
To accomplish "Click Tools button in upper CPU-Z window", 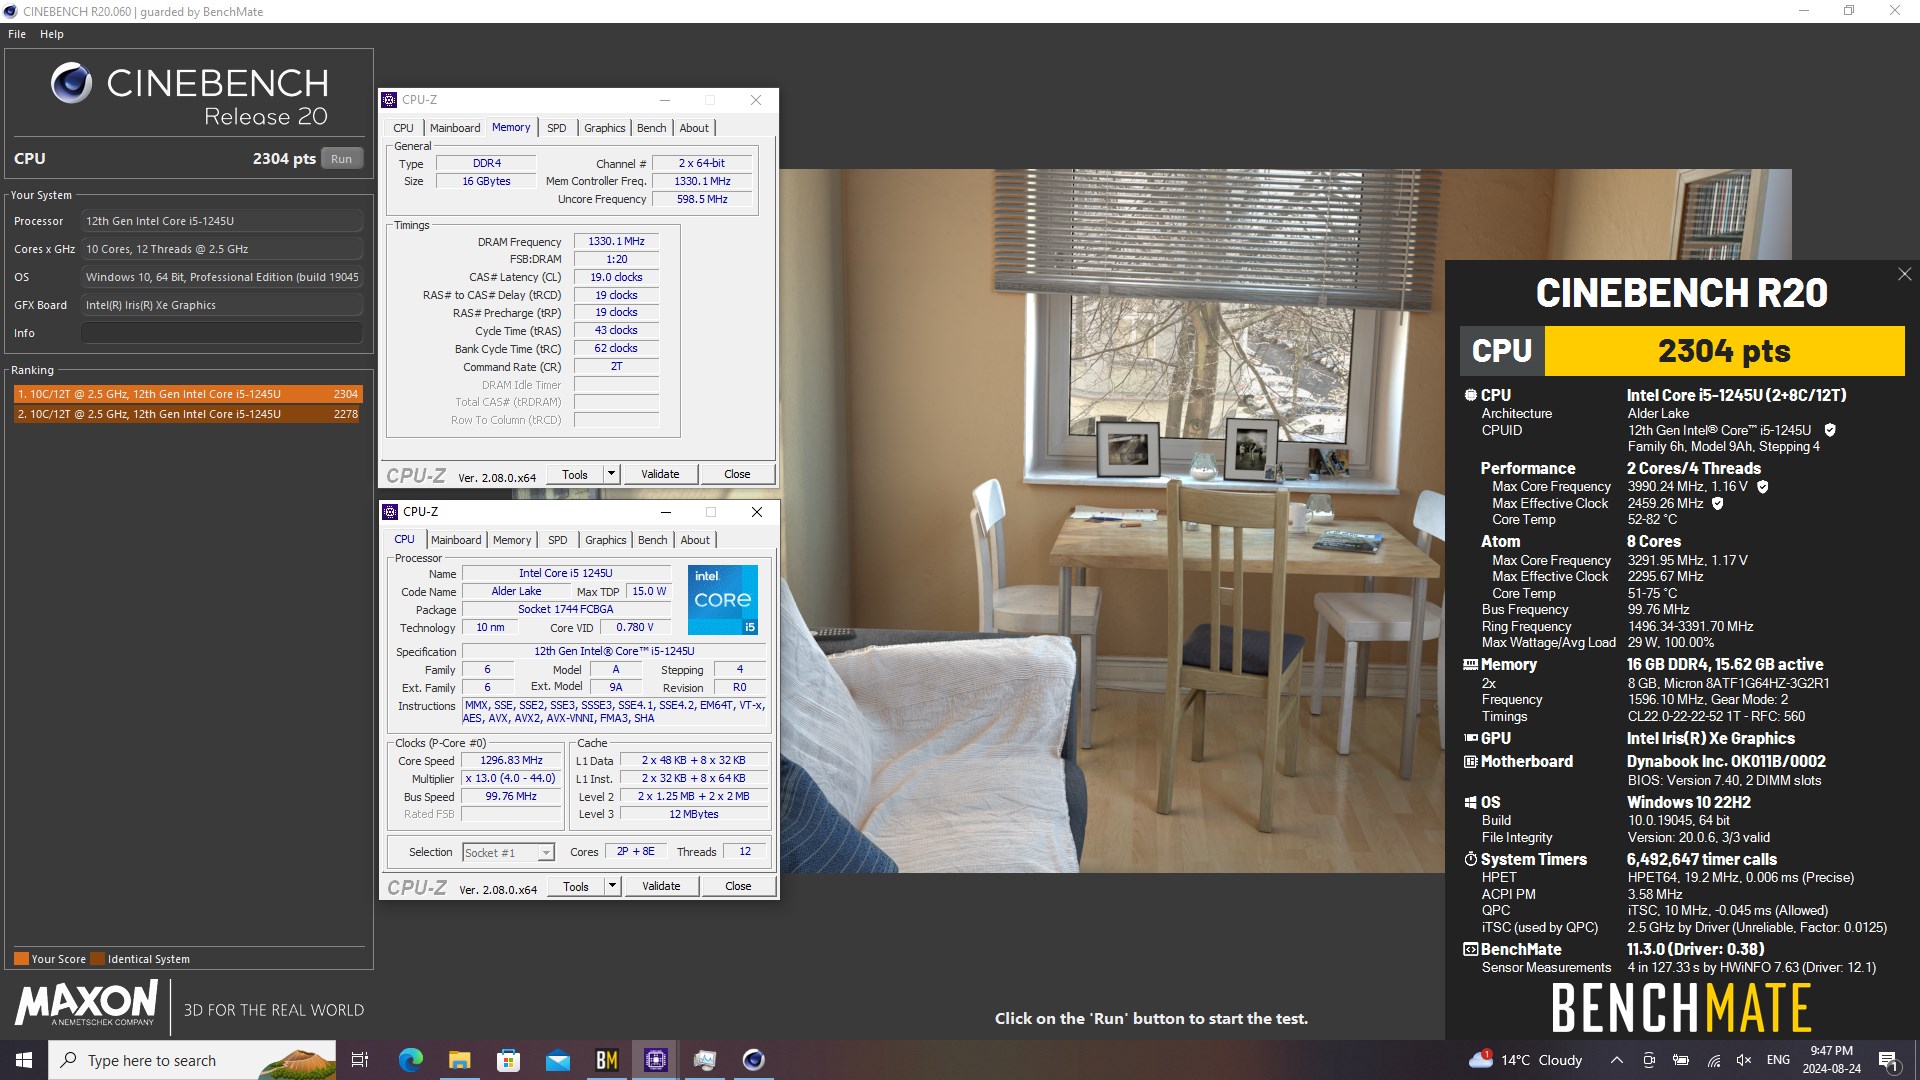I will [x=575, y=475].
